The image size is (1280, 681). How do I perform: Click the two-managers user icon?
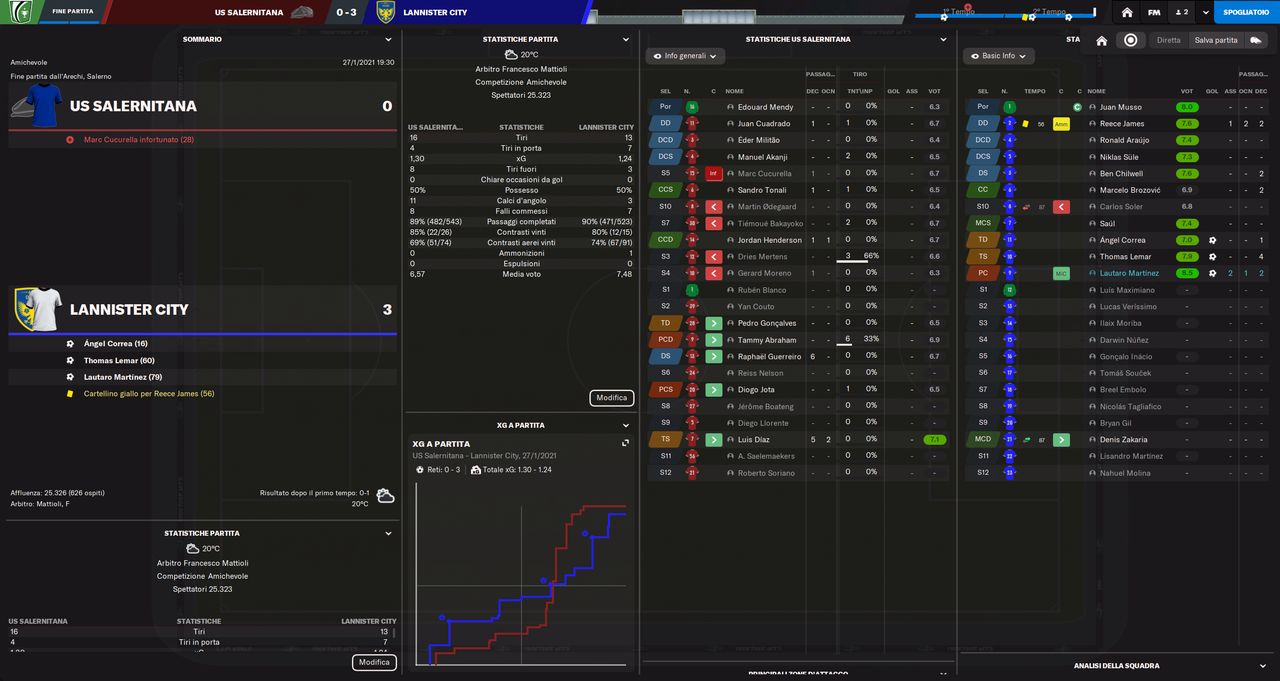point(1181,12)
